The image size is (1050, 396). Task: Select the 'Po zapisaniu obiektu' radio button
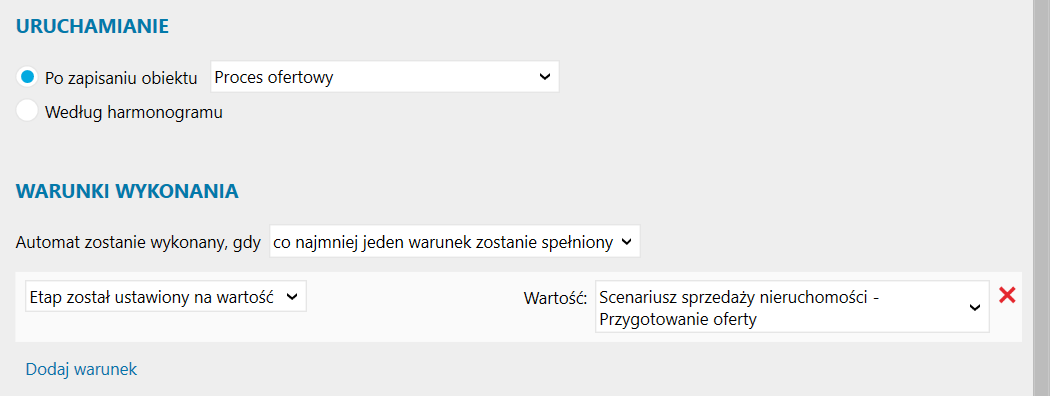pos(27,77)
